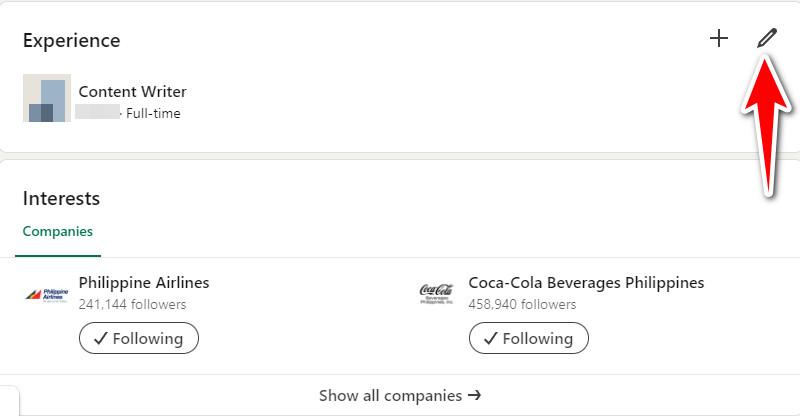800x416 pixels.
Task: Open the Content Writer position title
Action: [132, 92]
